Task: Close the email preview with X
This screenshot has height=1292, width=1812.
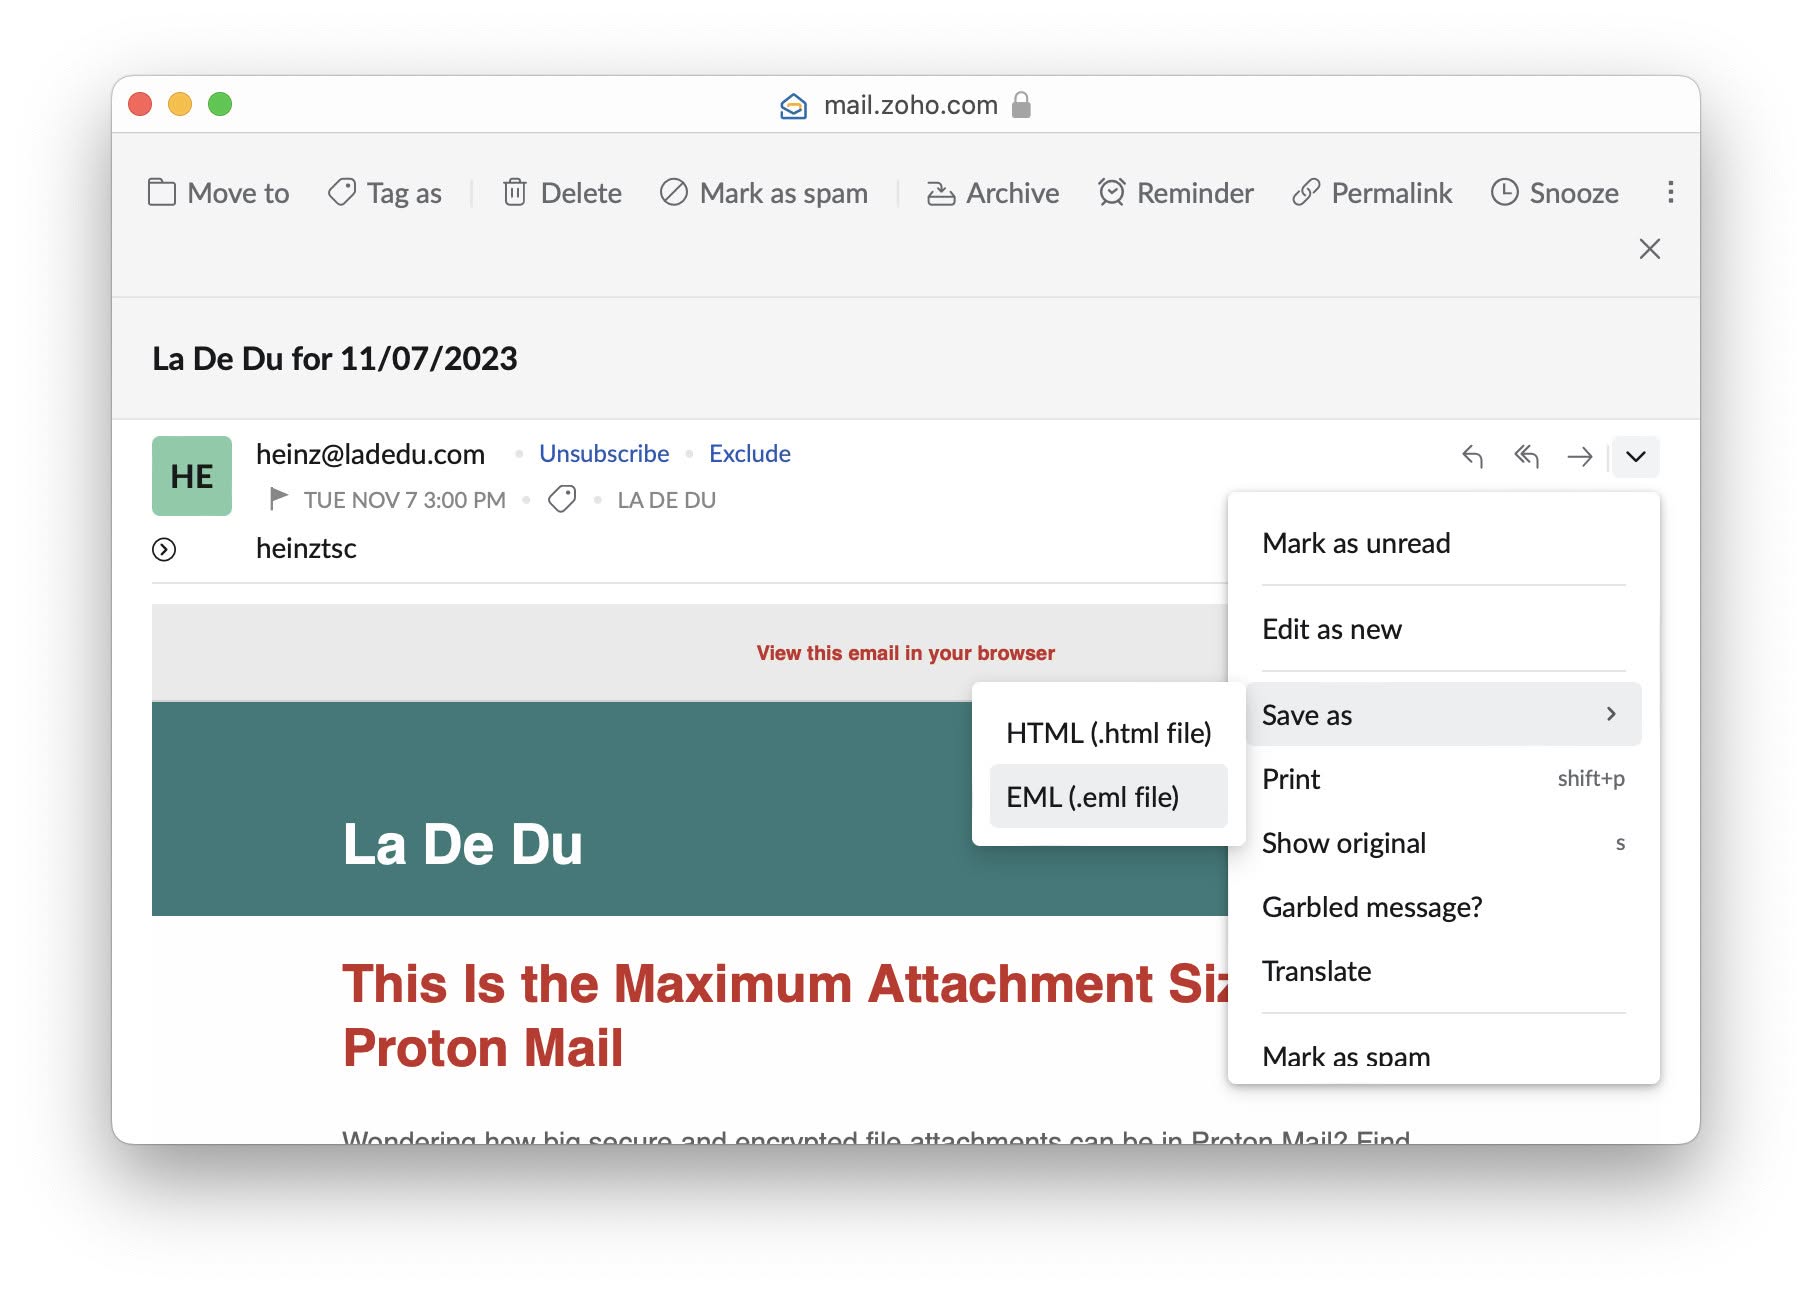Action: [1650, 249]
